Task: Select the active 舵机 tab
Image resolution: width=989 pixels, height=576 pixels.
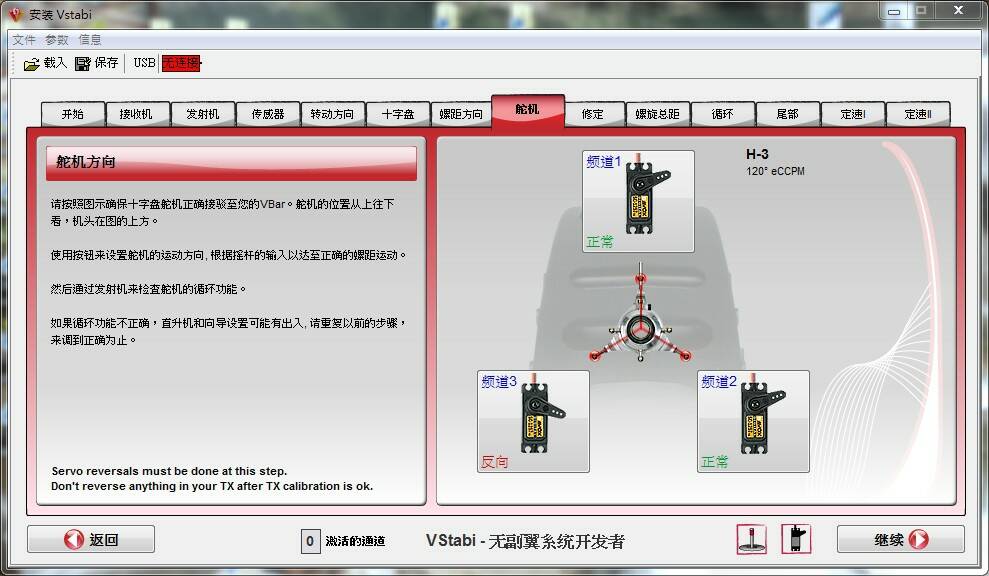Action: [527, 110]
